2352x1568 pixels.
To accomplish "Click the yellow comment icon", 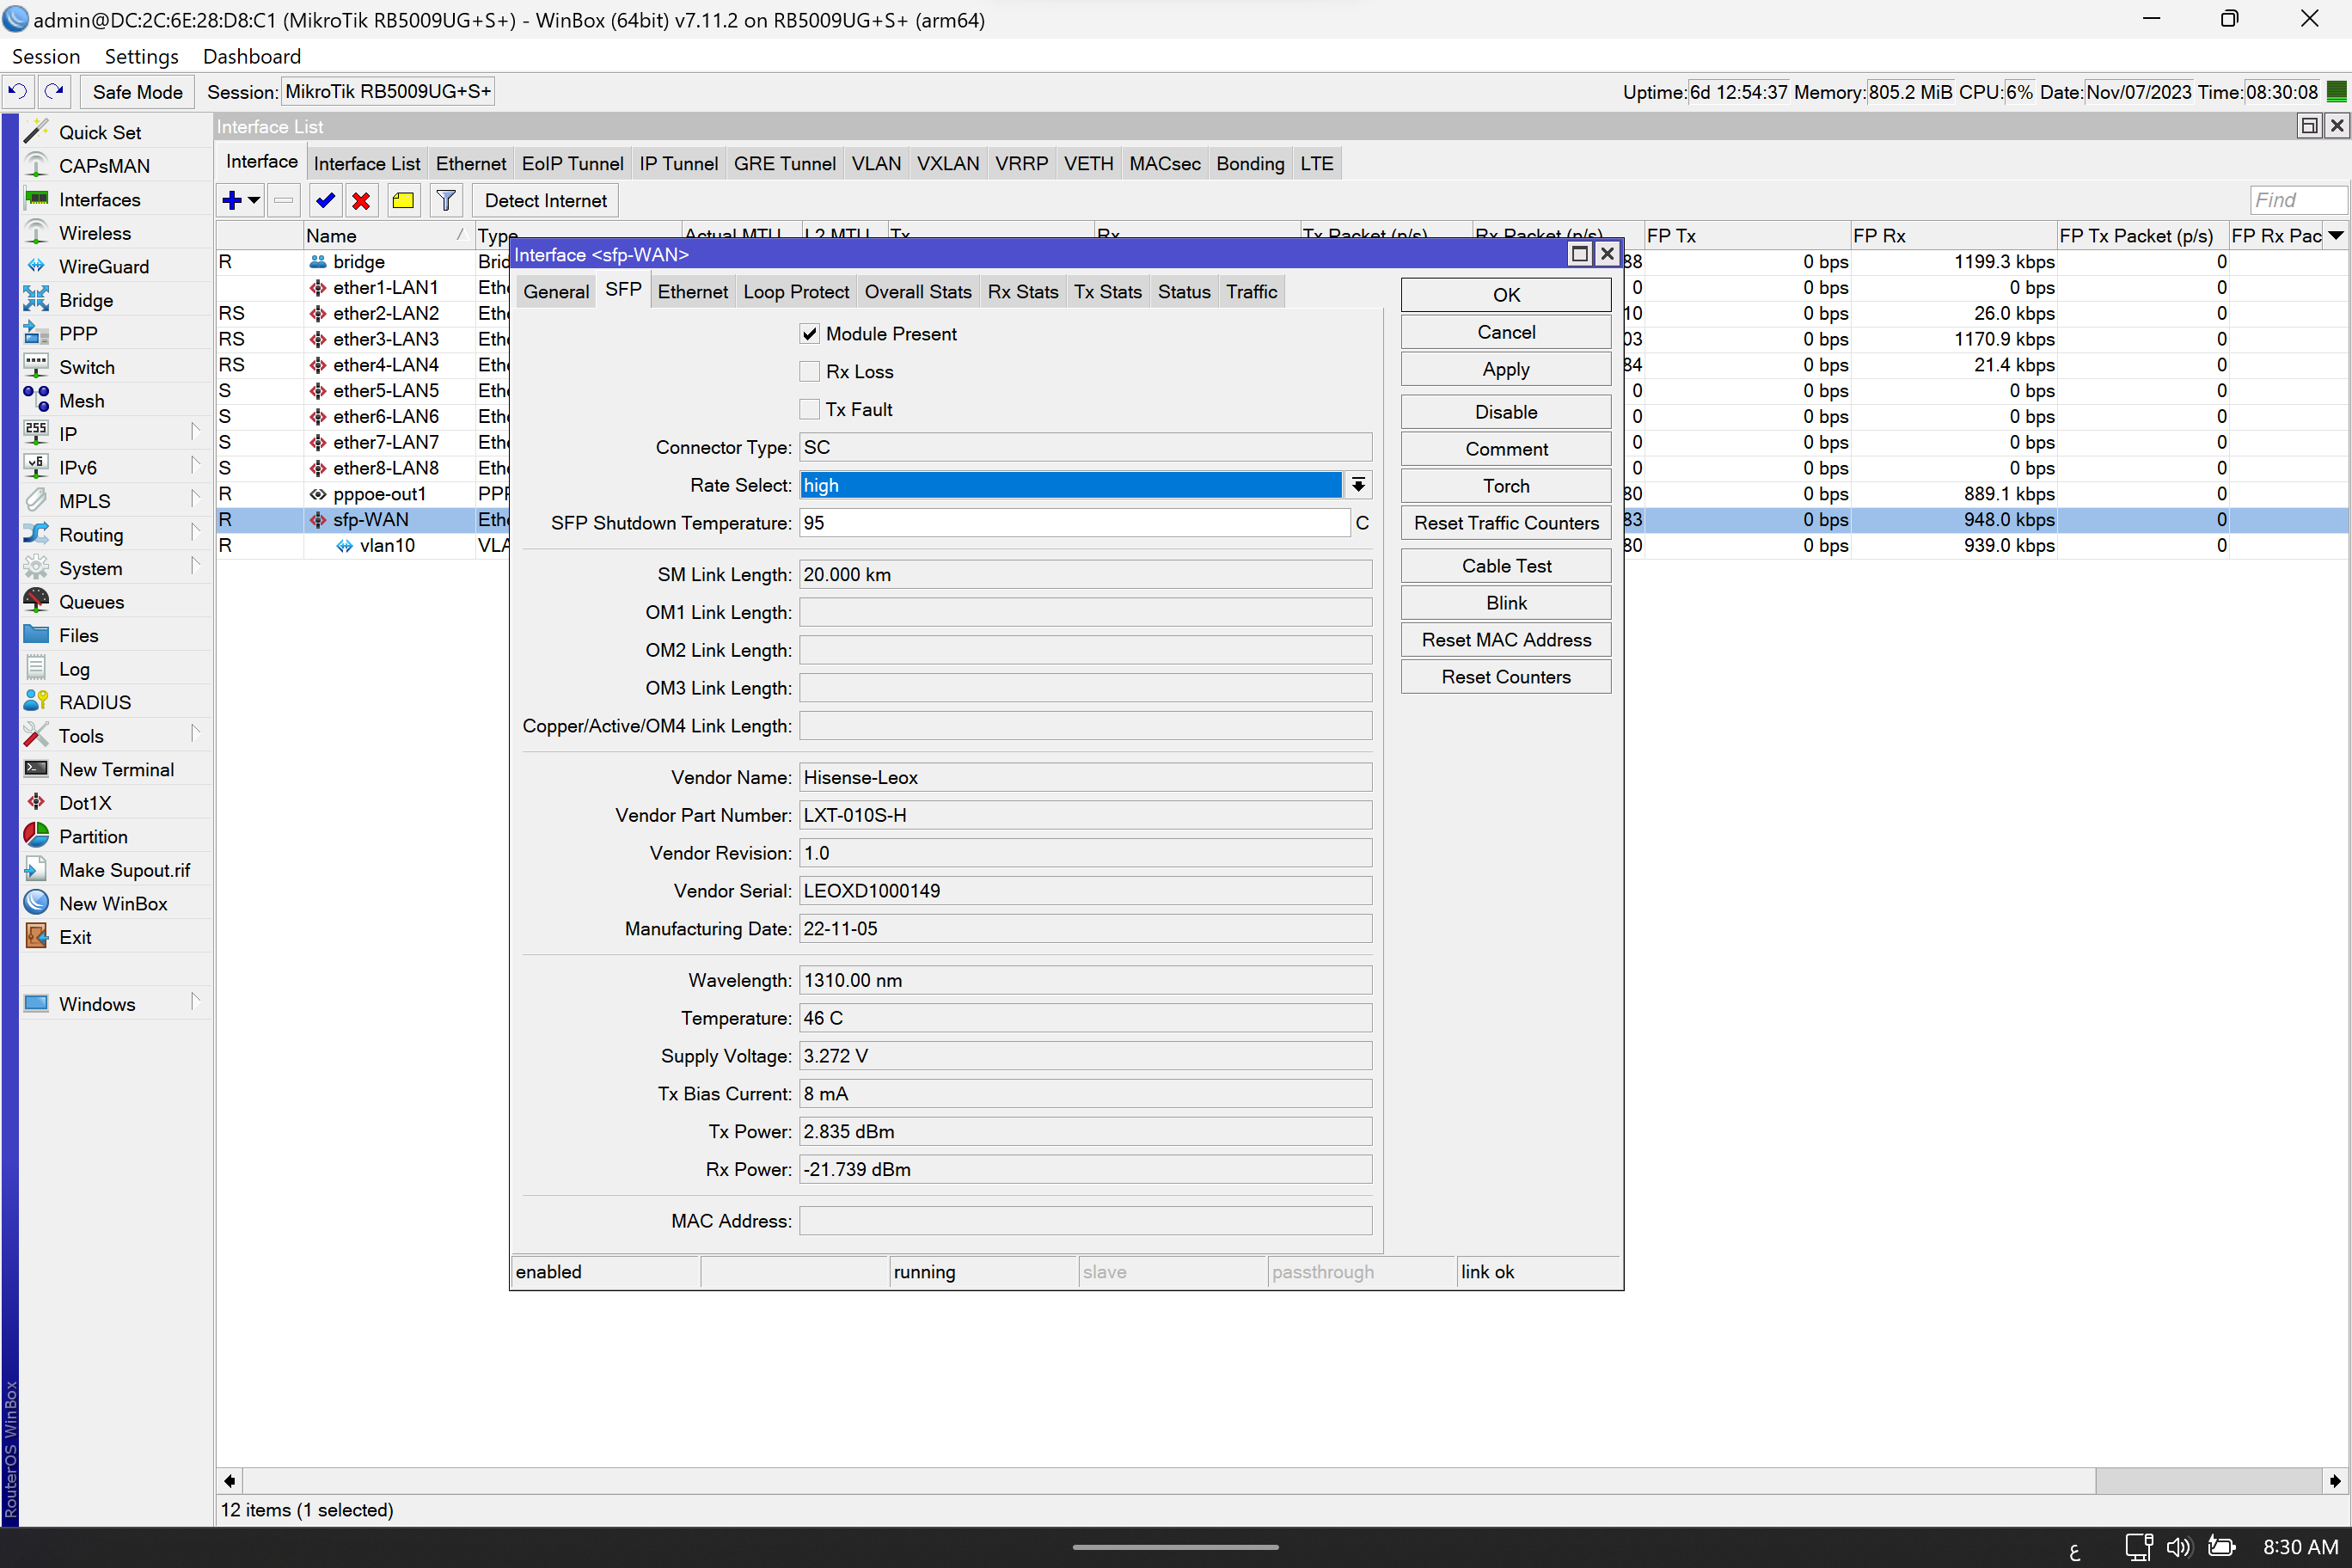I will tap(403, 200).
